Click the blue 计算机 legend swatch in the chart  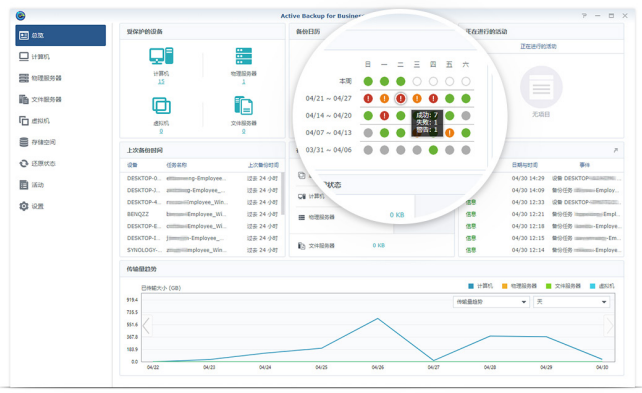471,286
